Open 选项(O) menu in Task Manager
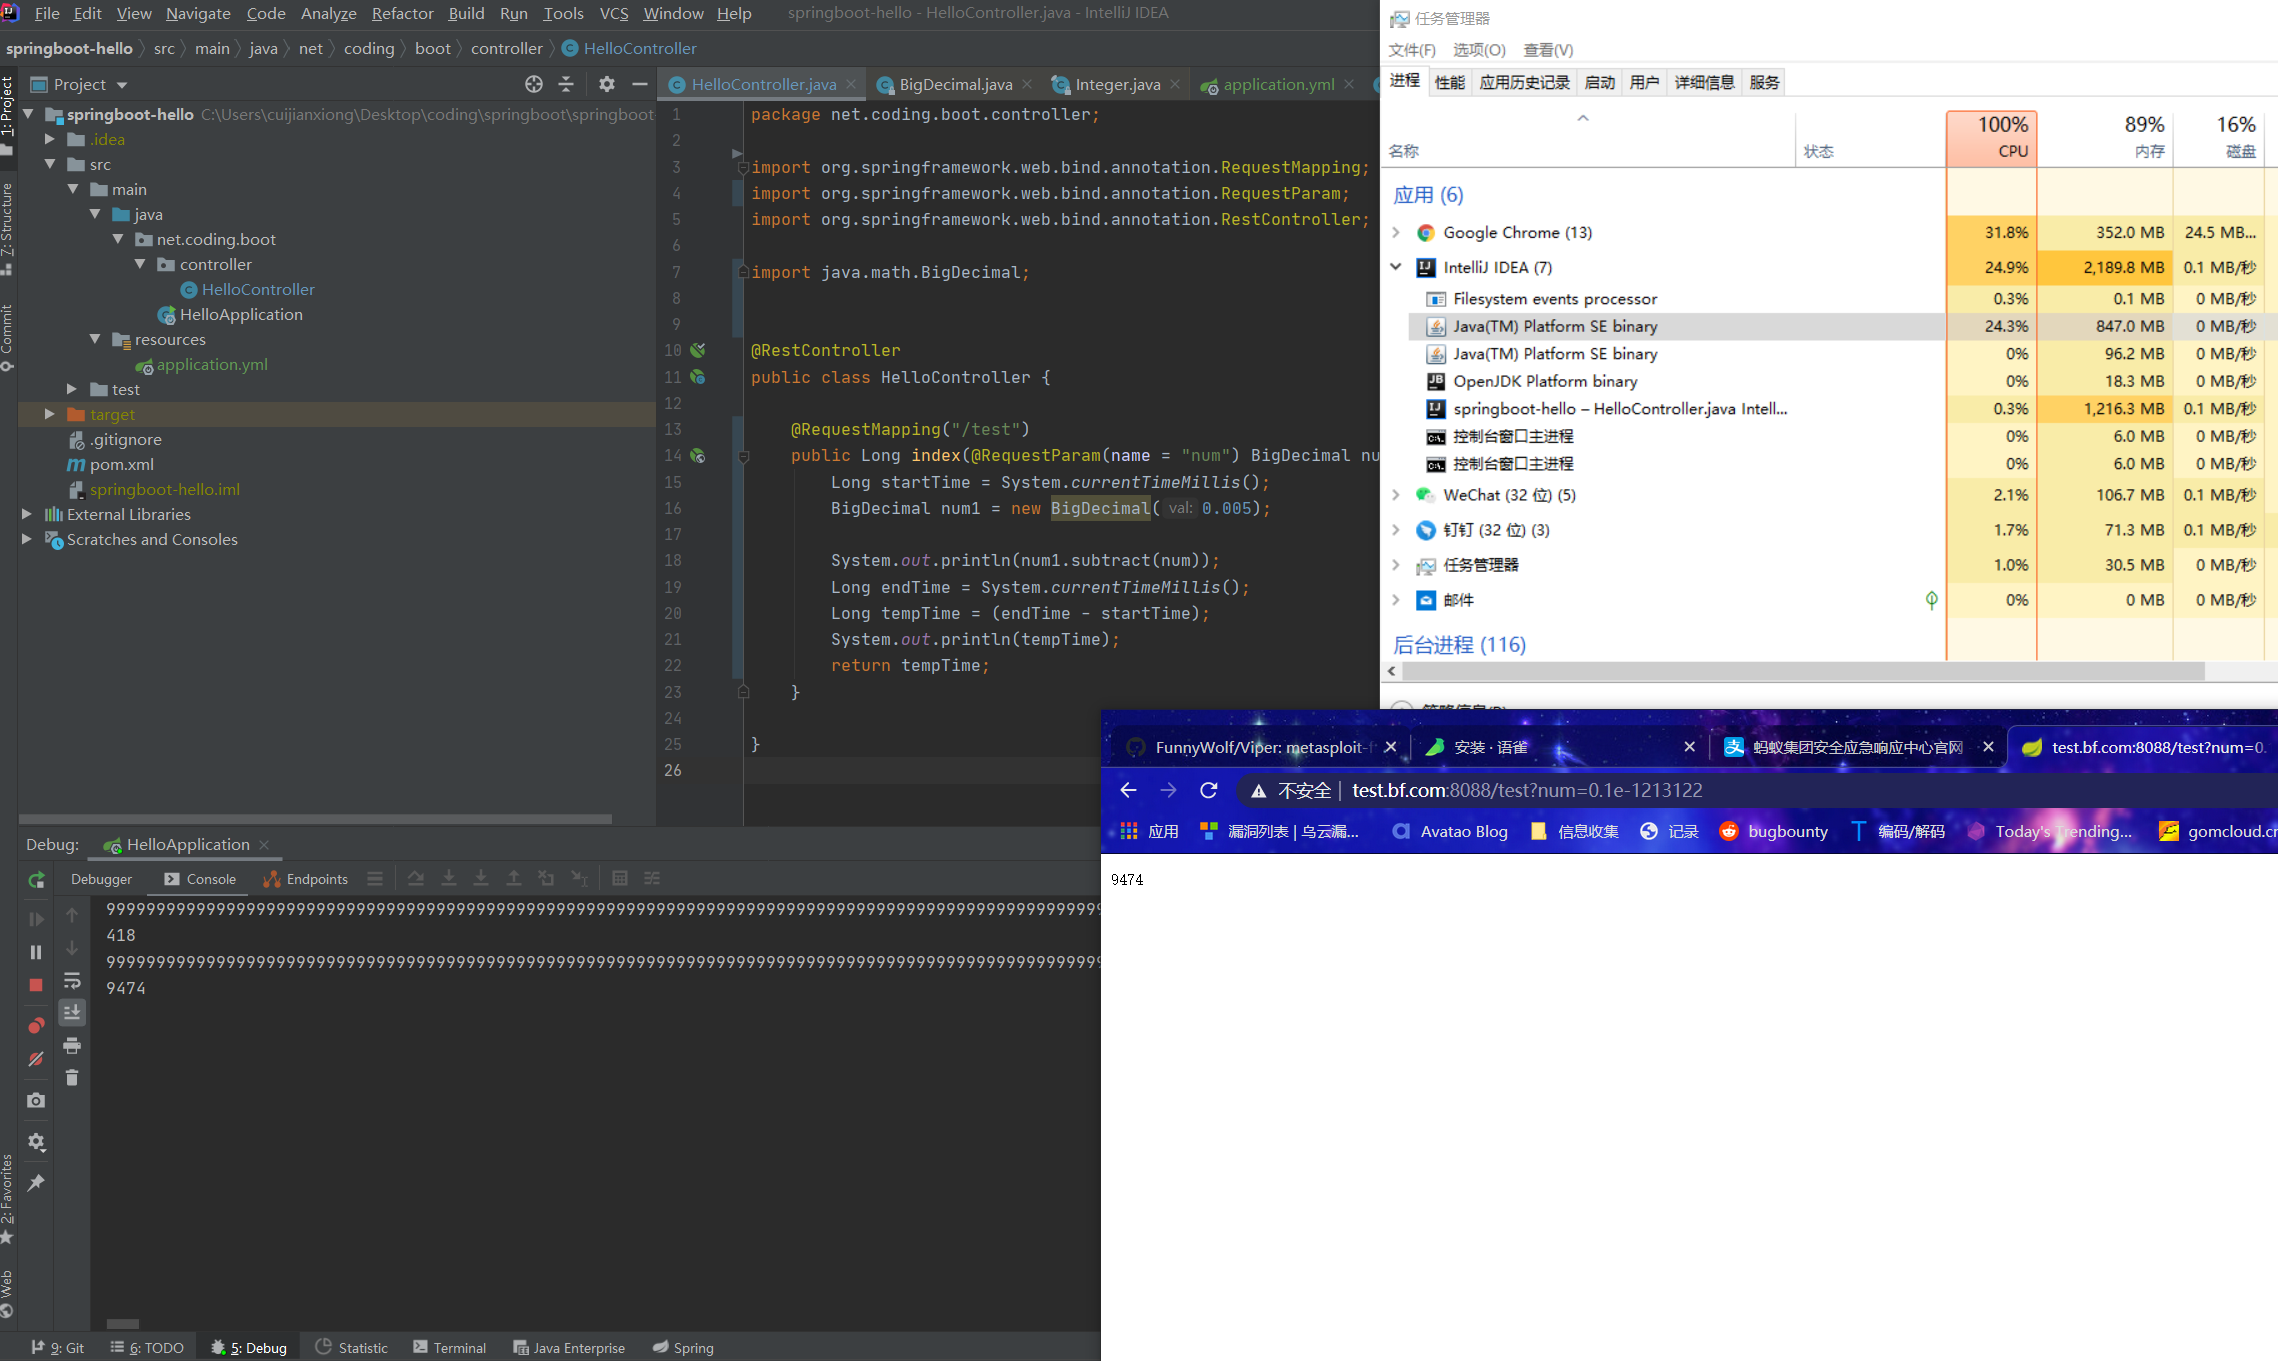 pyautogui.click(x=1478, y=50)
